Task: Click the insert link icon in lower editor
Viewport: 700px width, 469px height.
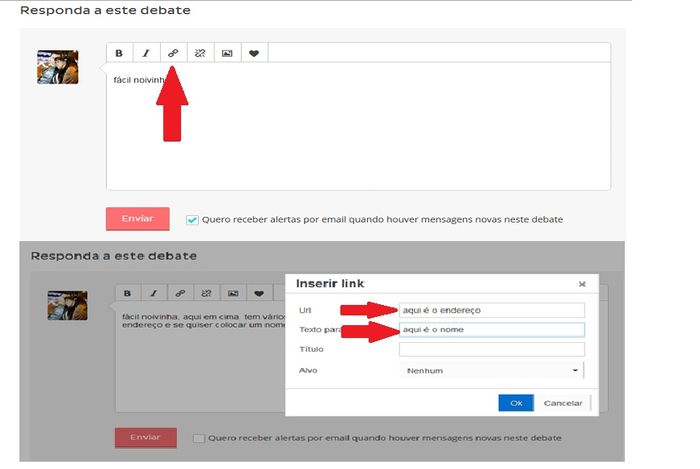Action: pyautogui.click(x=180, y=293)
